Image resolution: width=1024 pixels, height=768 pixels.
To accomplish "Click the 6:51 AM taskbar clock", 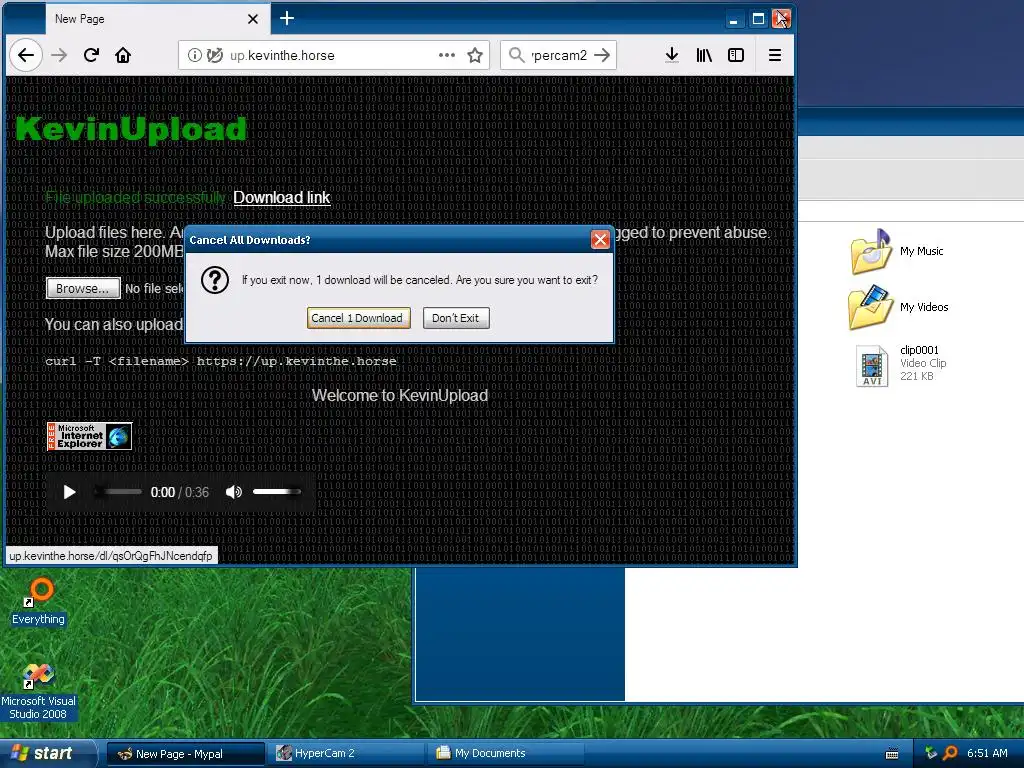I will tap(987, 754).
